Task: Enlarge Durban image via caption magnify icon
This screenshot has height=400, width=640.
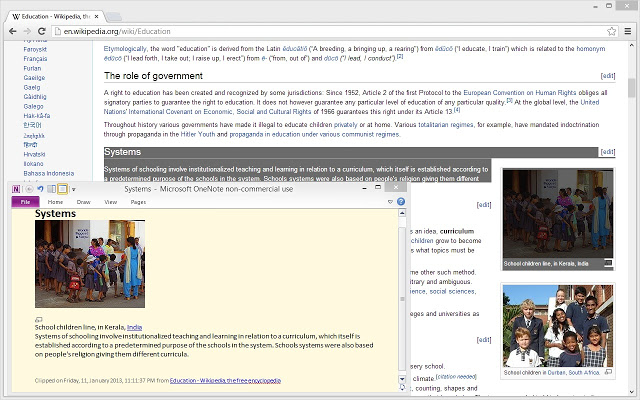Action: tap(608, 372)
